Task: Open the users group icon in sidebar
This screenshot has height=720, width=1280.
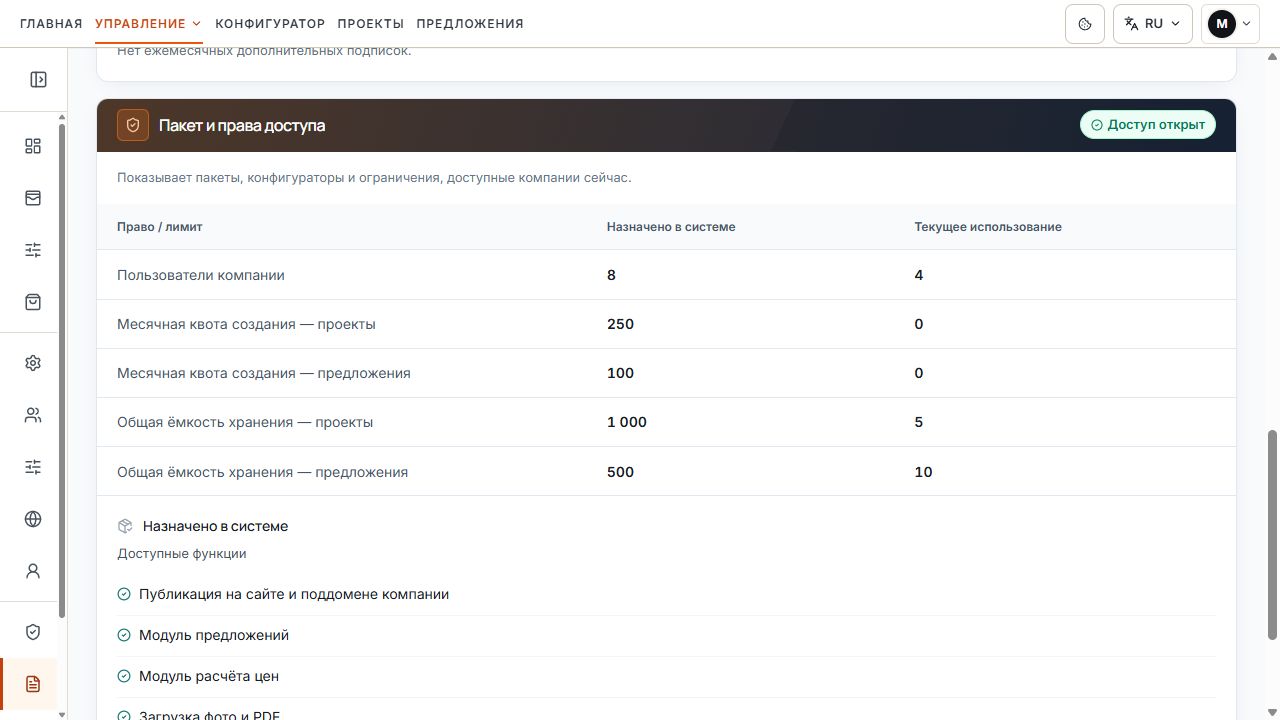Action: (33, 415)
